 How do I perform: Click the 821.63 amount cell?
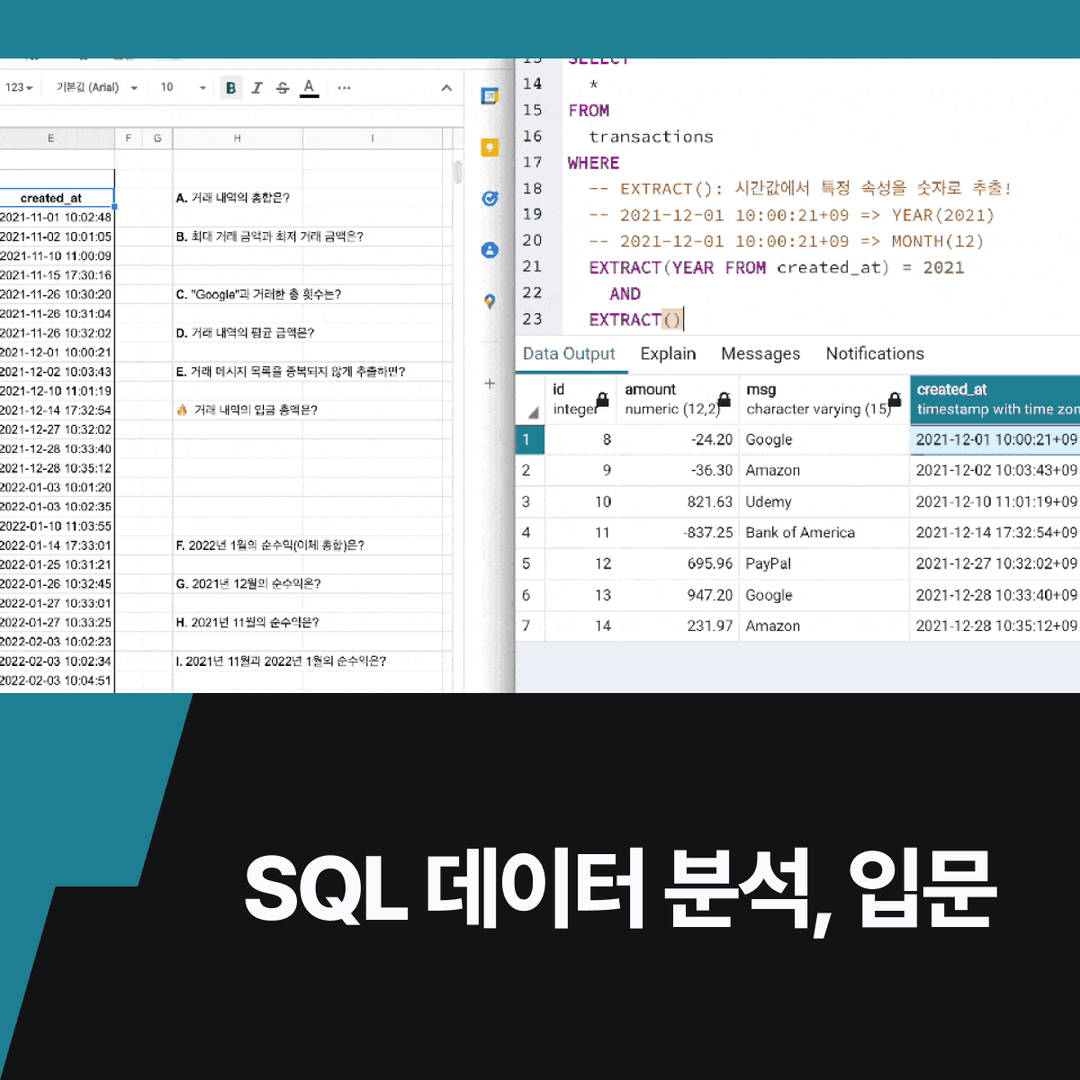[x=677, y=501]
